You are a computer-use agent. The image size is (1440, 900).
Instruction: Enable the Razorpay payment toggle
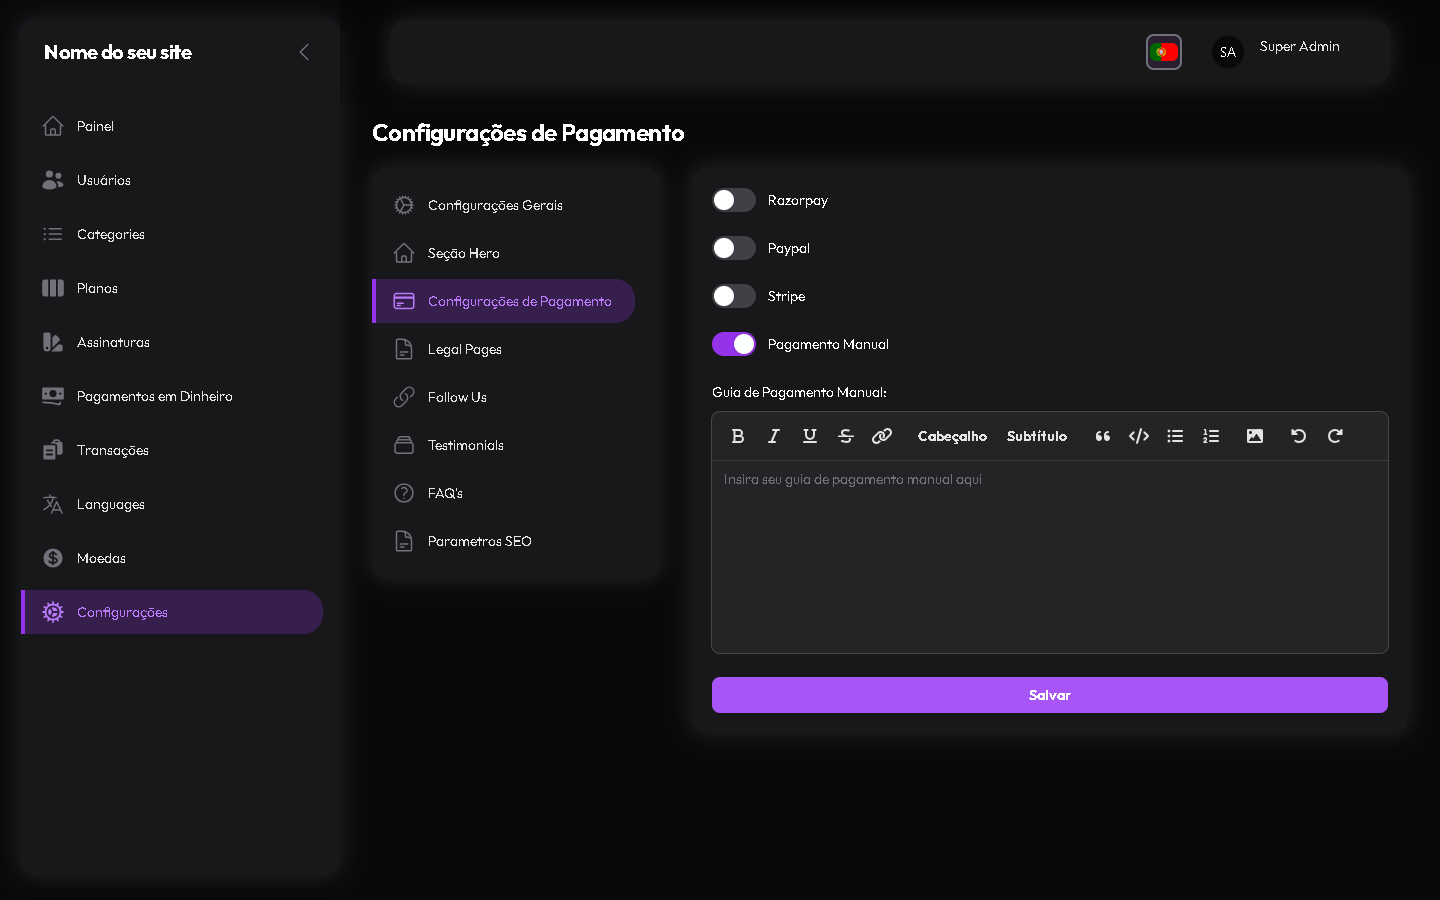tap(734, 200)
